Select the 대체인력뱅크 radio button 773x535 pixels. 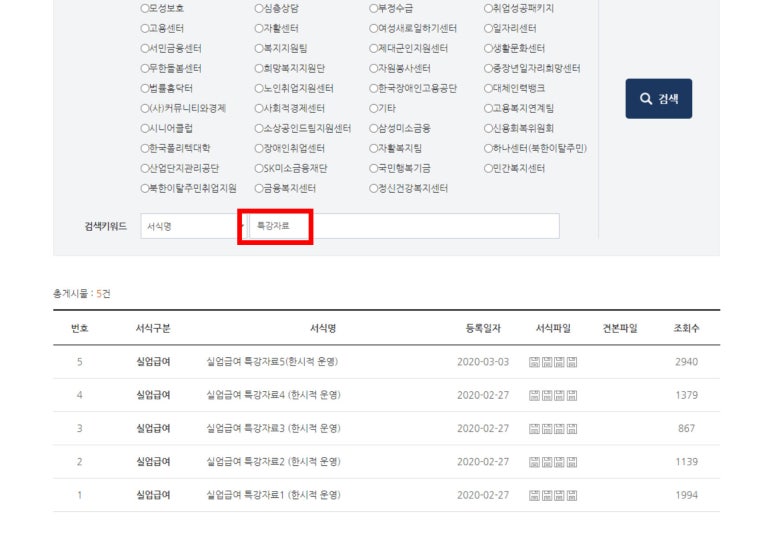(488, 88)
